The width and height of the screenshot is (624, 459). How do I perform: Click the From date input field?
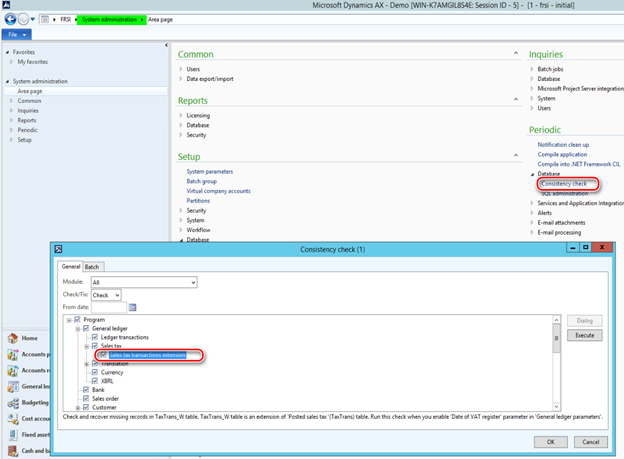(109, 307)
